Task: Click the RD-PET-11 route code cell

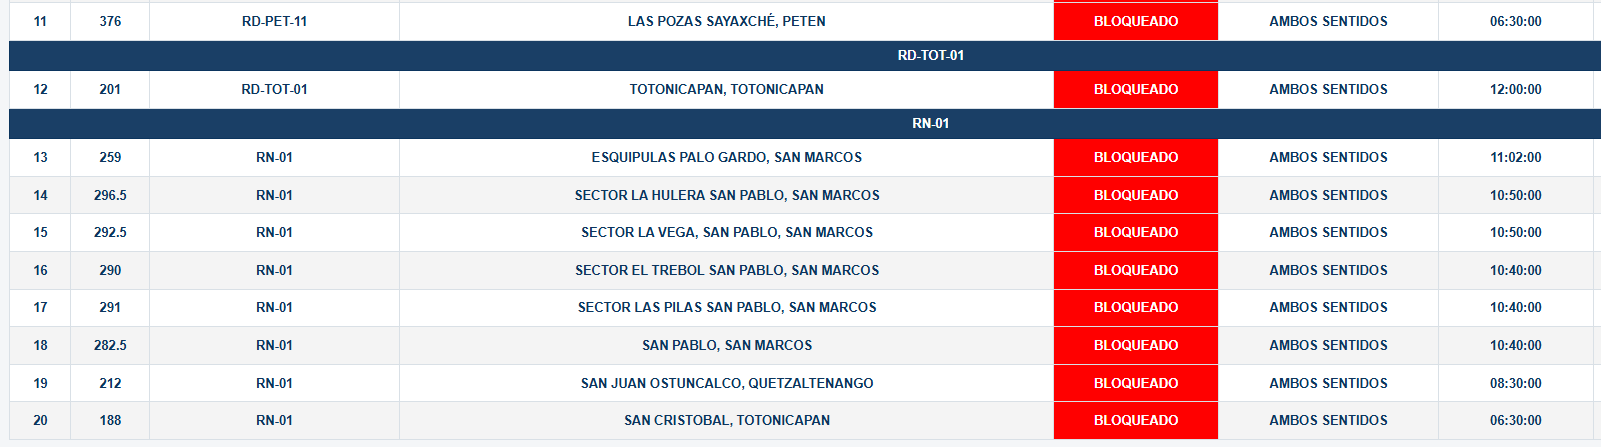Action: pos(274,21)
